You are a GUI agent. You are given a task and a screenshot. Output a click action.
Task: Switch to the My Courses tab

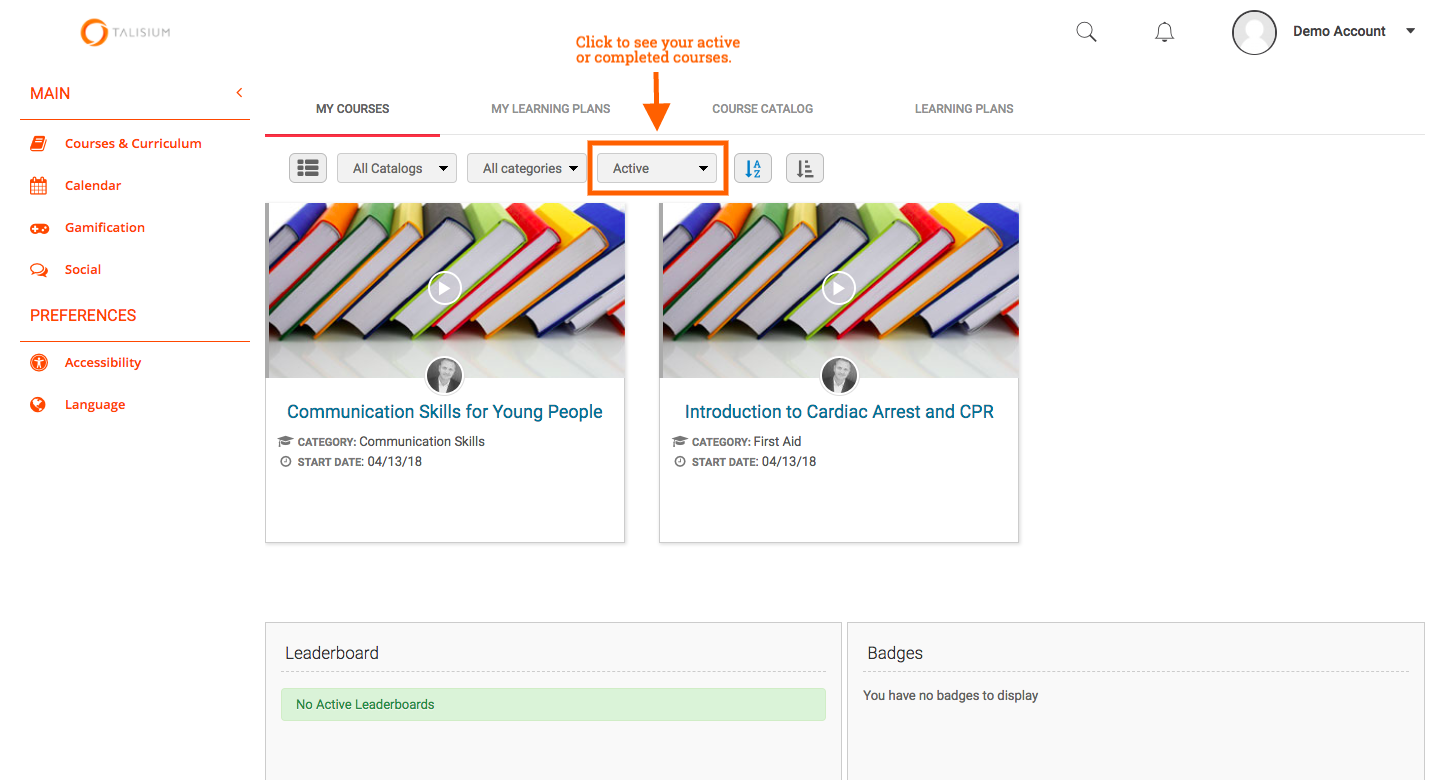point(352,109)
